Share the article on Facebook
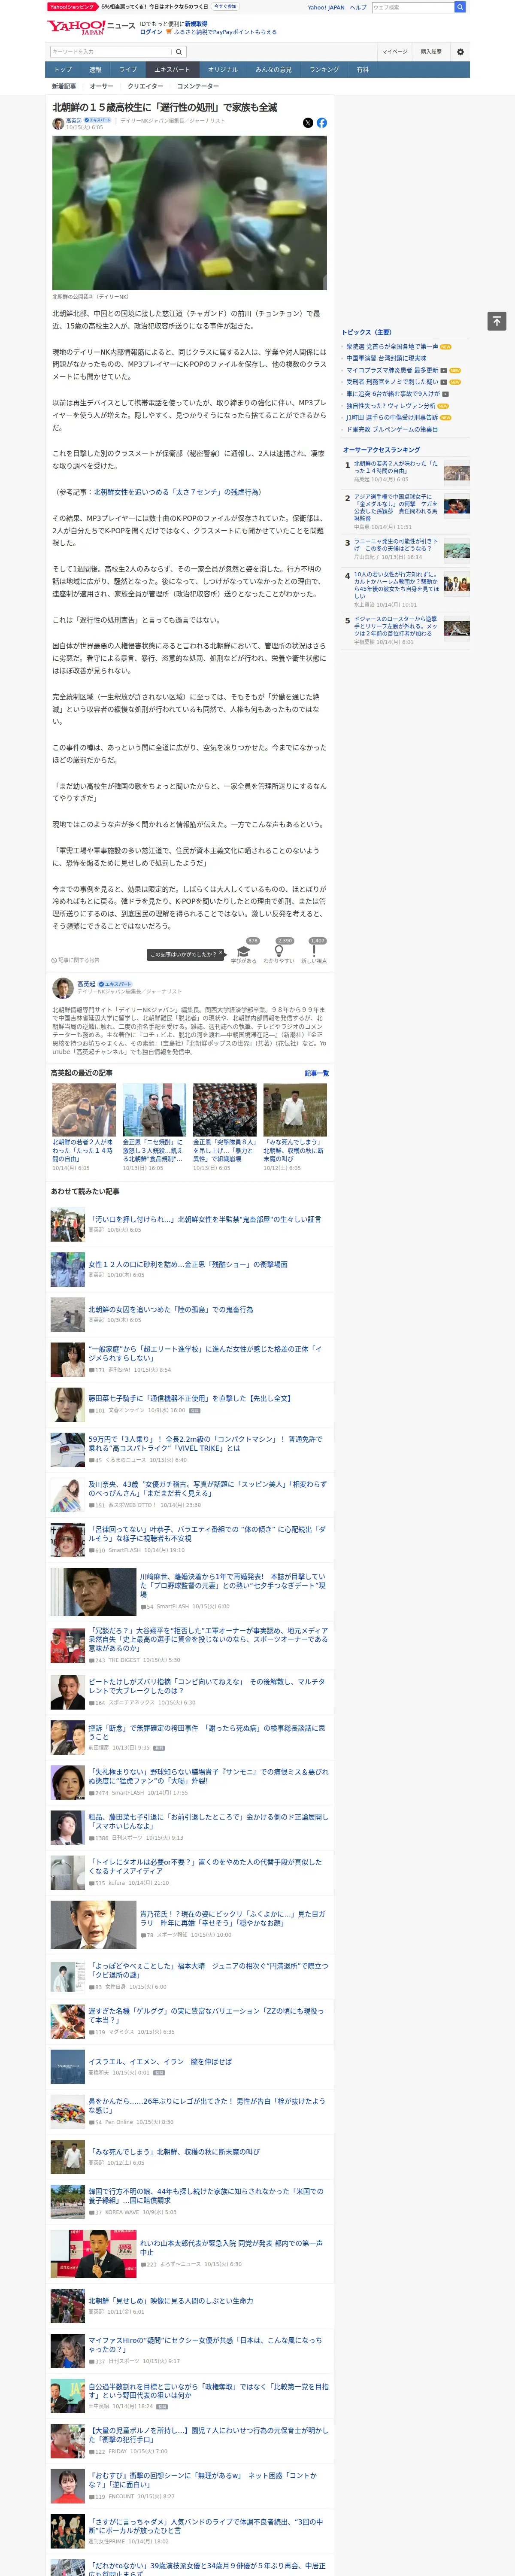This screenshot has width=515, height=2576. tap(322, 123)
